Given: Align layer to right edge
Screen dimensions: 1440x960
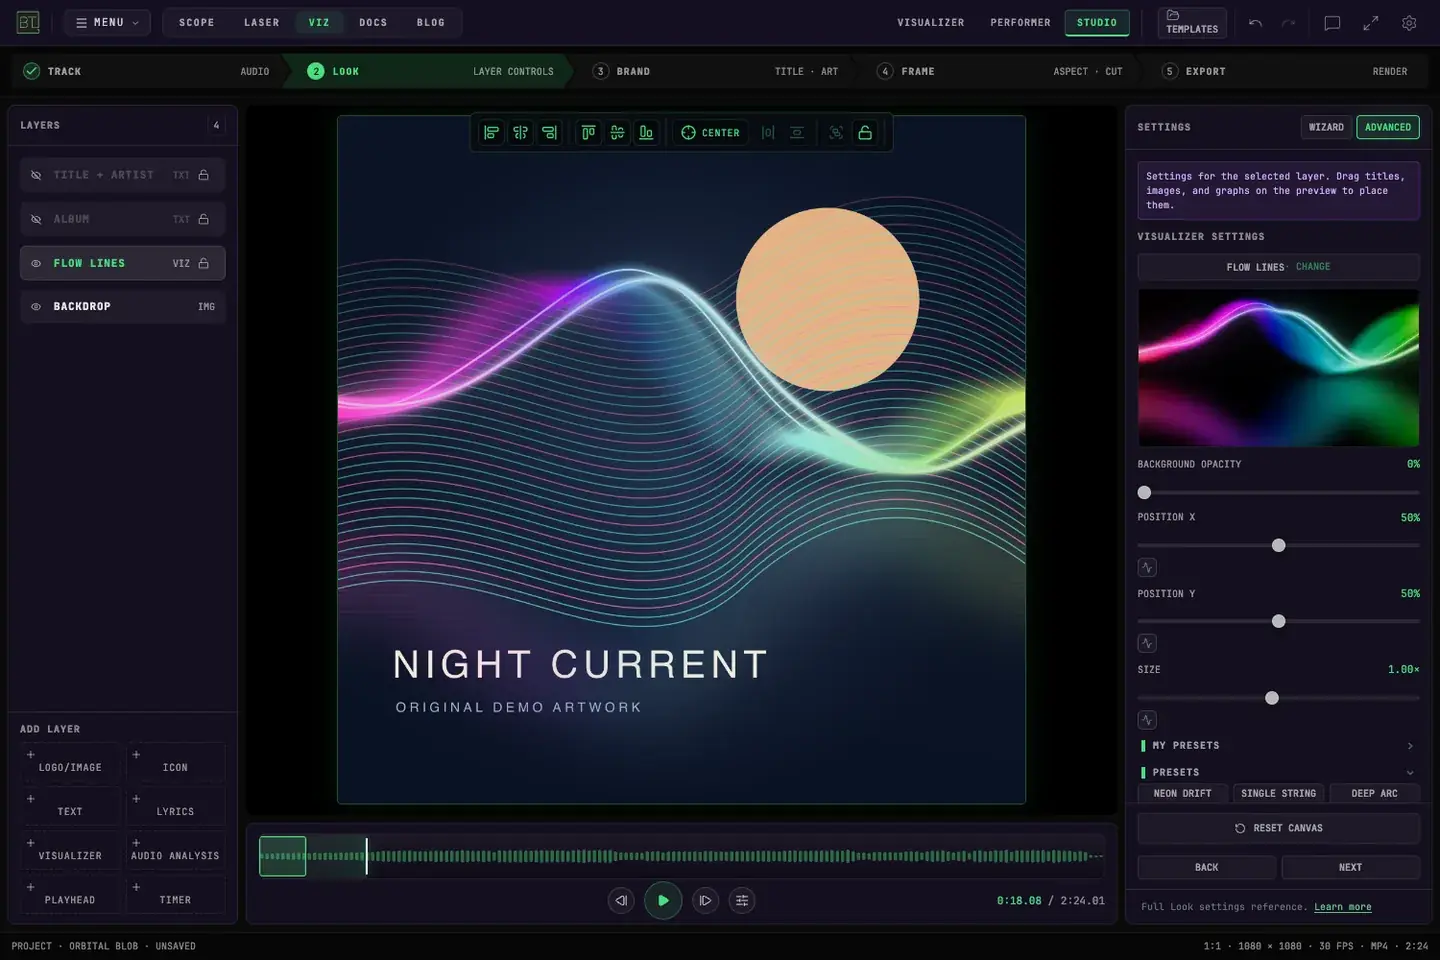Looking at the screenshot, I should (x=549, y=133).
